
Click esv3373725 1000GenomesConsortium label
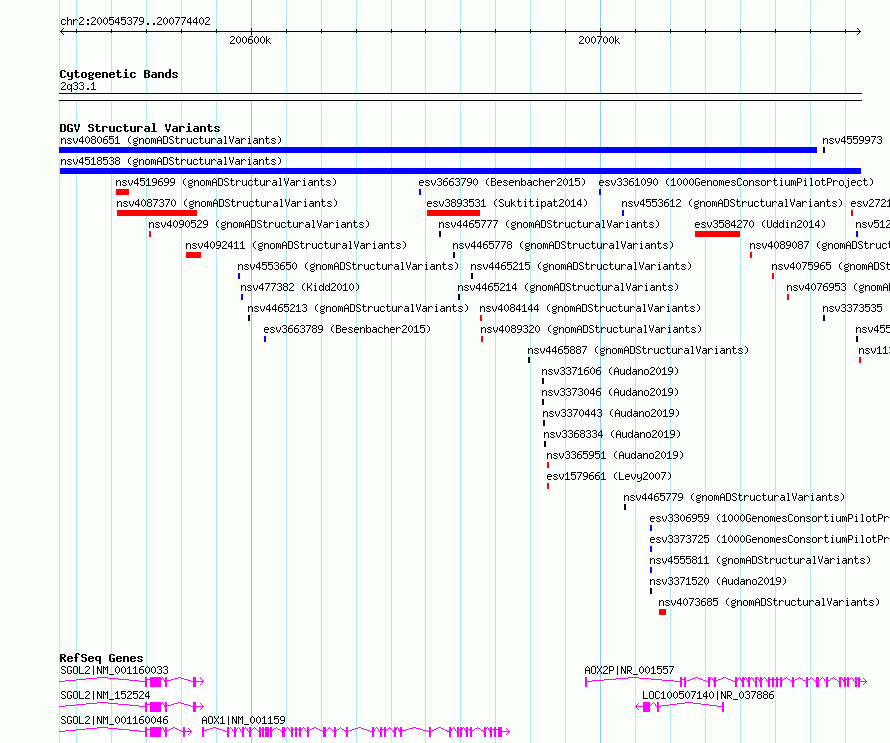tap(770, 539)
